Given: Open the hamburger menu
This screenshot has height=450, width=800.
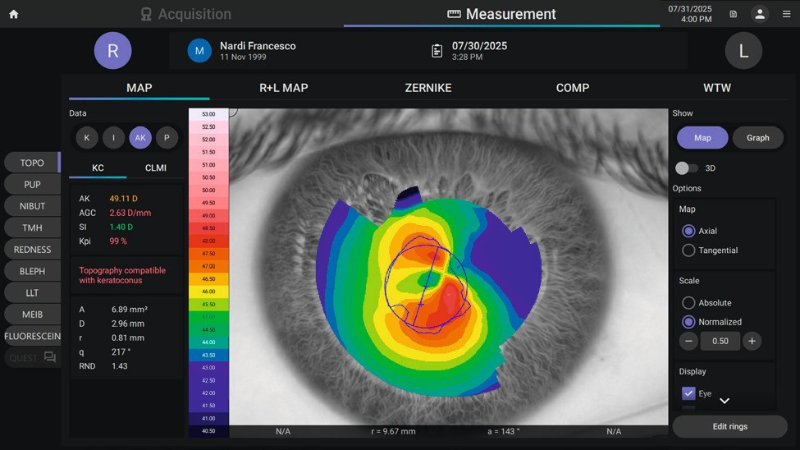Looking at the screenshot, I should click(x=786, y=14).
